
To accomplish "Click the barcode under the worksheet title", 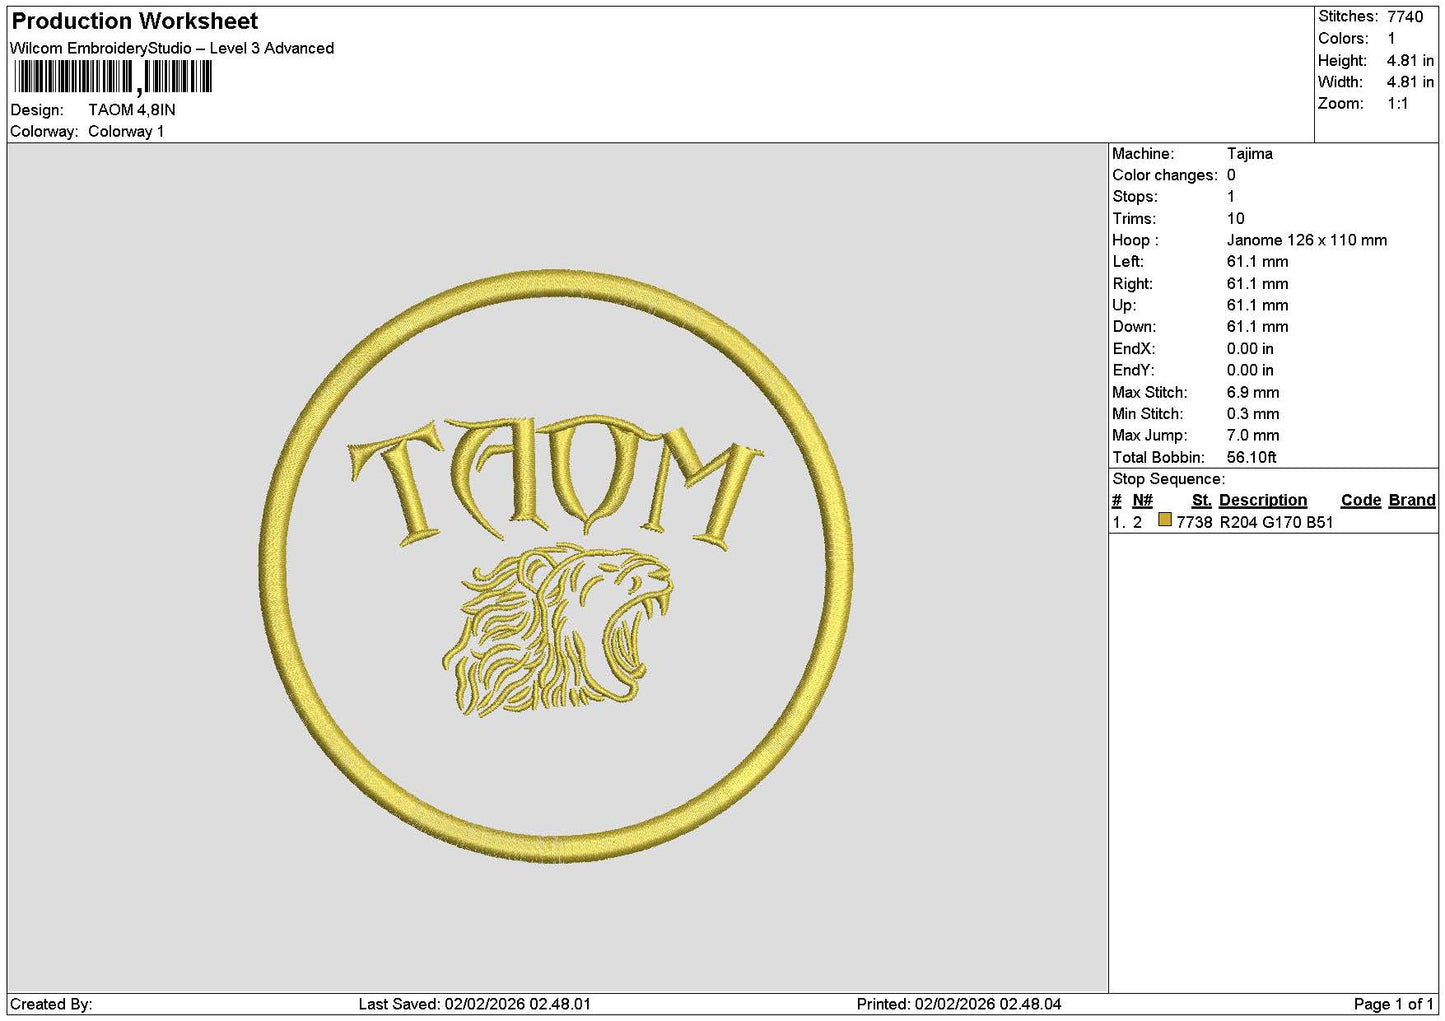I will (x=113, y=77).
